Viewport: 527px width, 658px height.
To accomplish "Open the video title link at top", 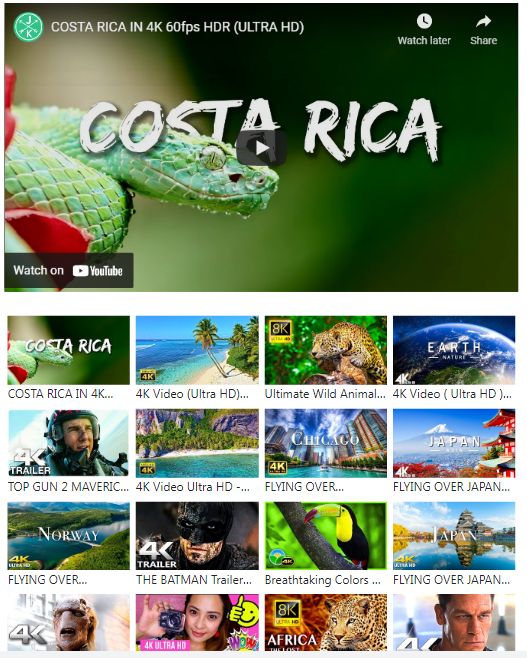I will pyautogui.click(x=177, y=27).
